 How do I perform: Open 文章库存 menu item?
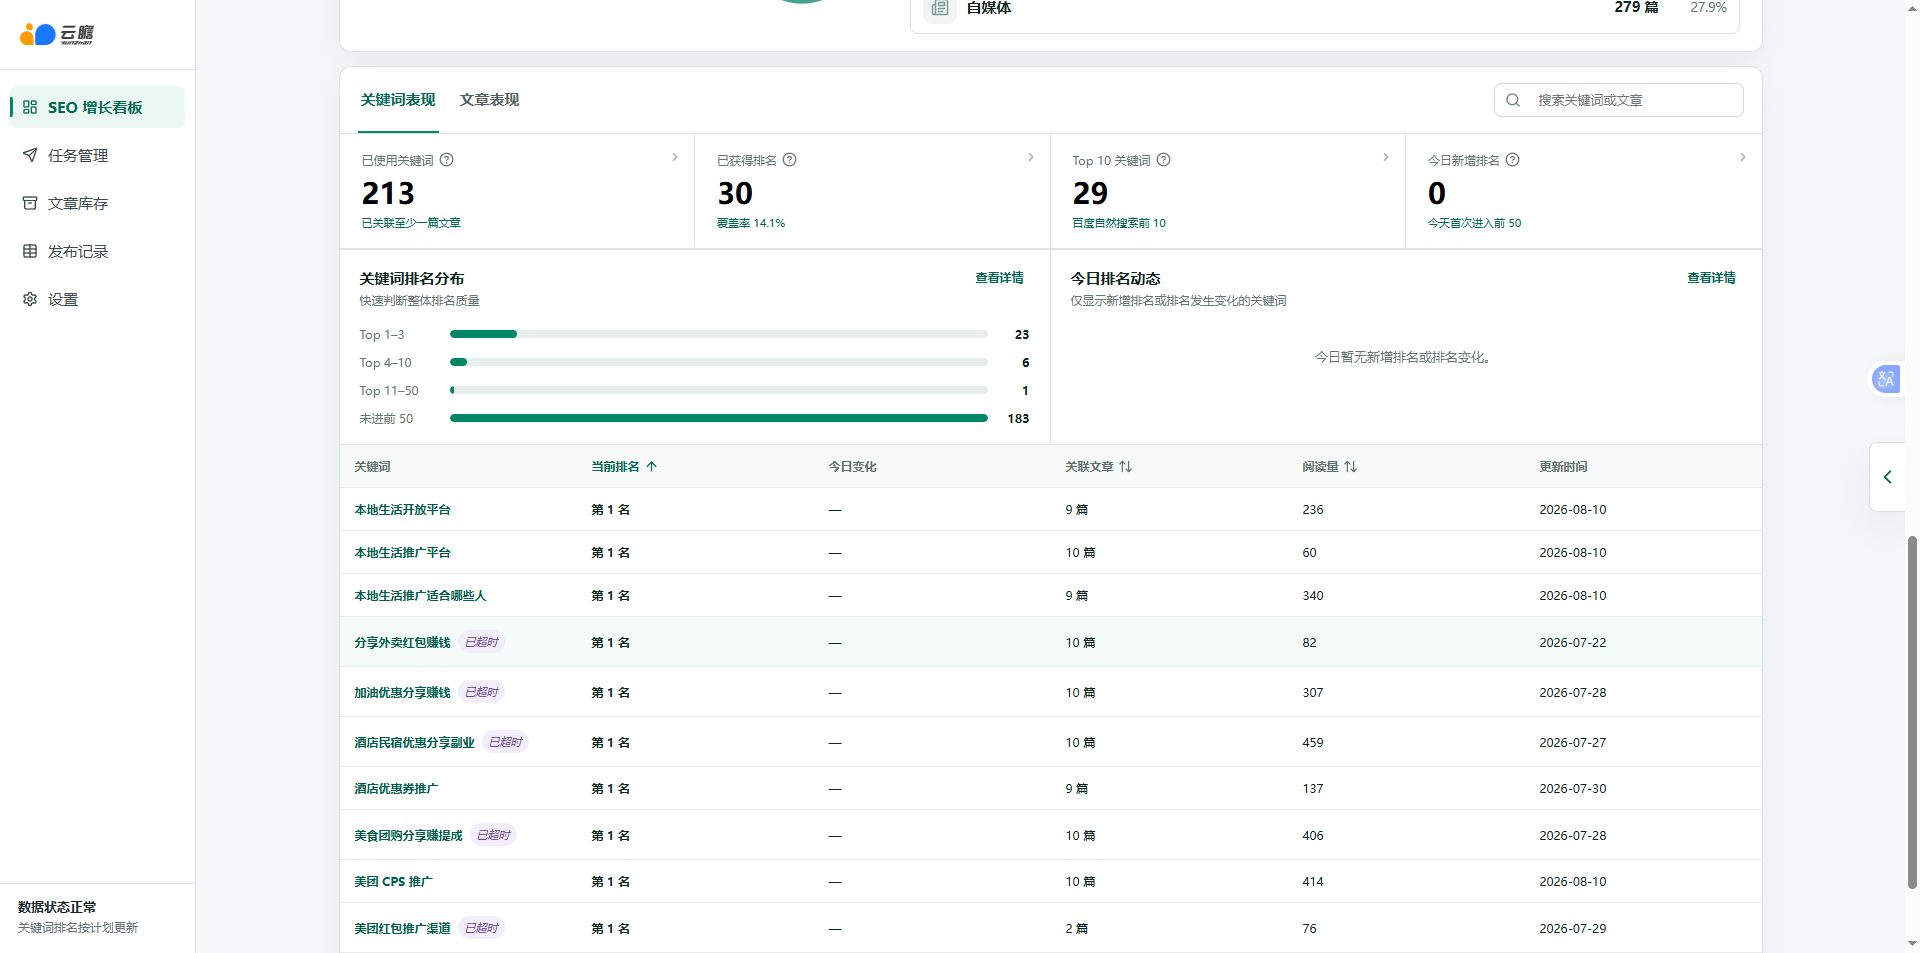[x=98, y=203]
